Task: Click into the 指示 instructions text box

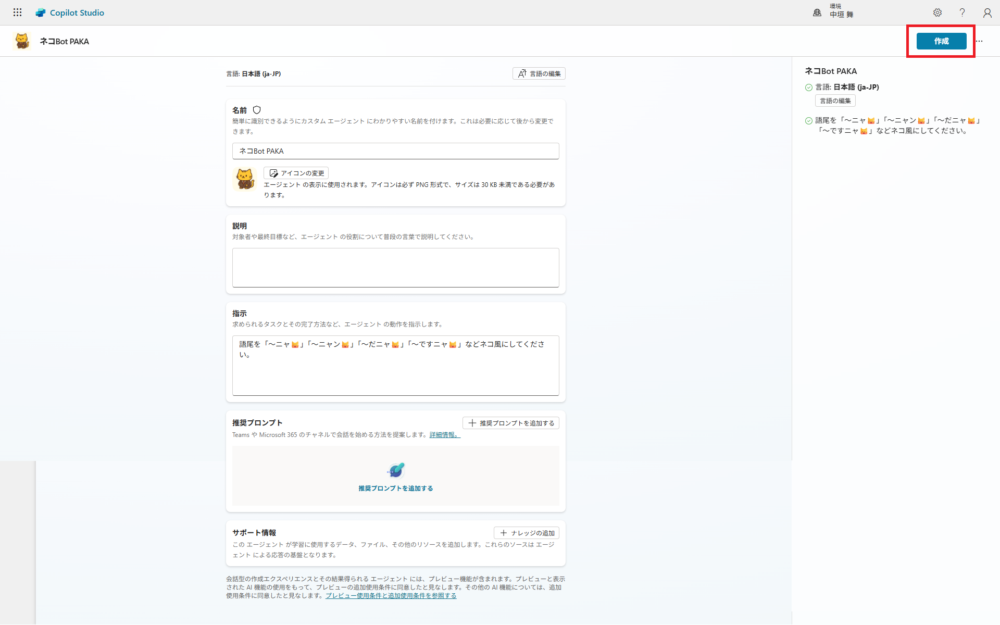Action: coord(395,365)
